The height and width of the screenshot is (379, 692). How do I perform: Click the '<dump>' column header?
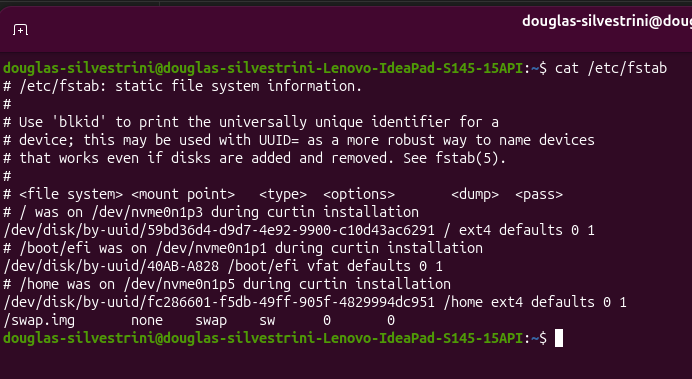[x=475, y=194]
